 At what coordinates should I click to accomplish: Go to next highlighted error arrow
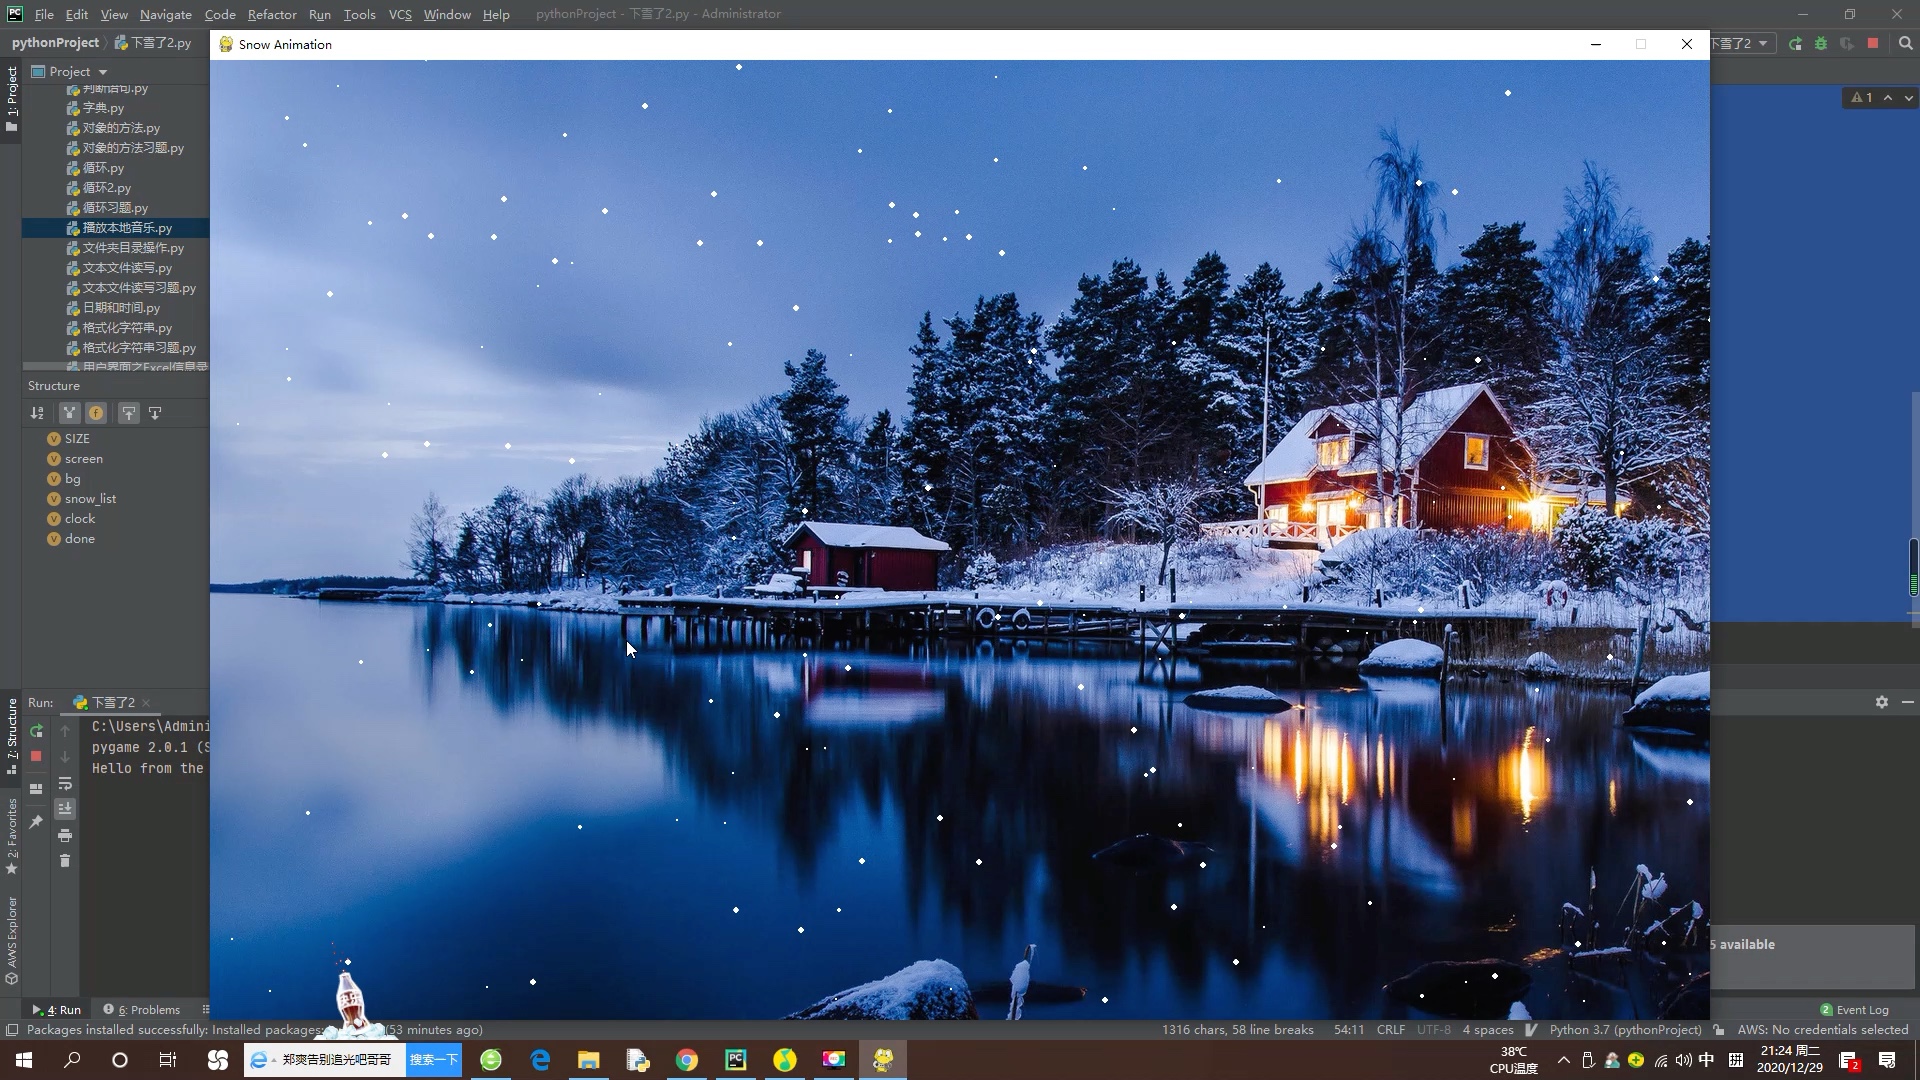pos(1908,98)
